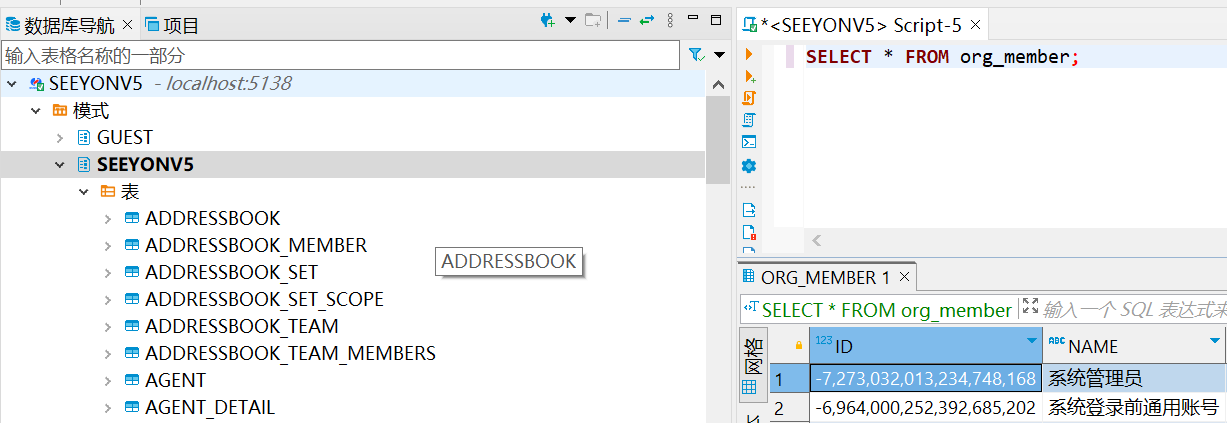The height and width of the screenshot is (423, 1227).
Task: Collapse the SEEYONV5 connection node
Action: [12, 84]
